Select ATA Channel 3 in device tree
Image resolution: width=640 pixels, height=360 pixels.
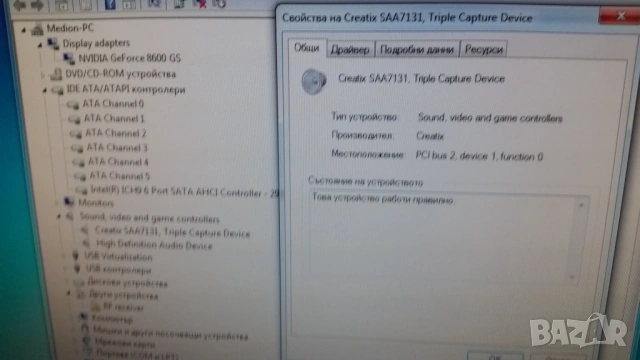(x=117, y=147)
